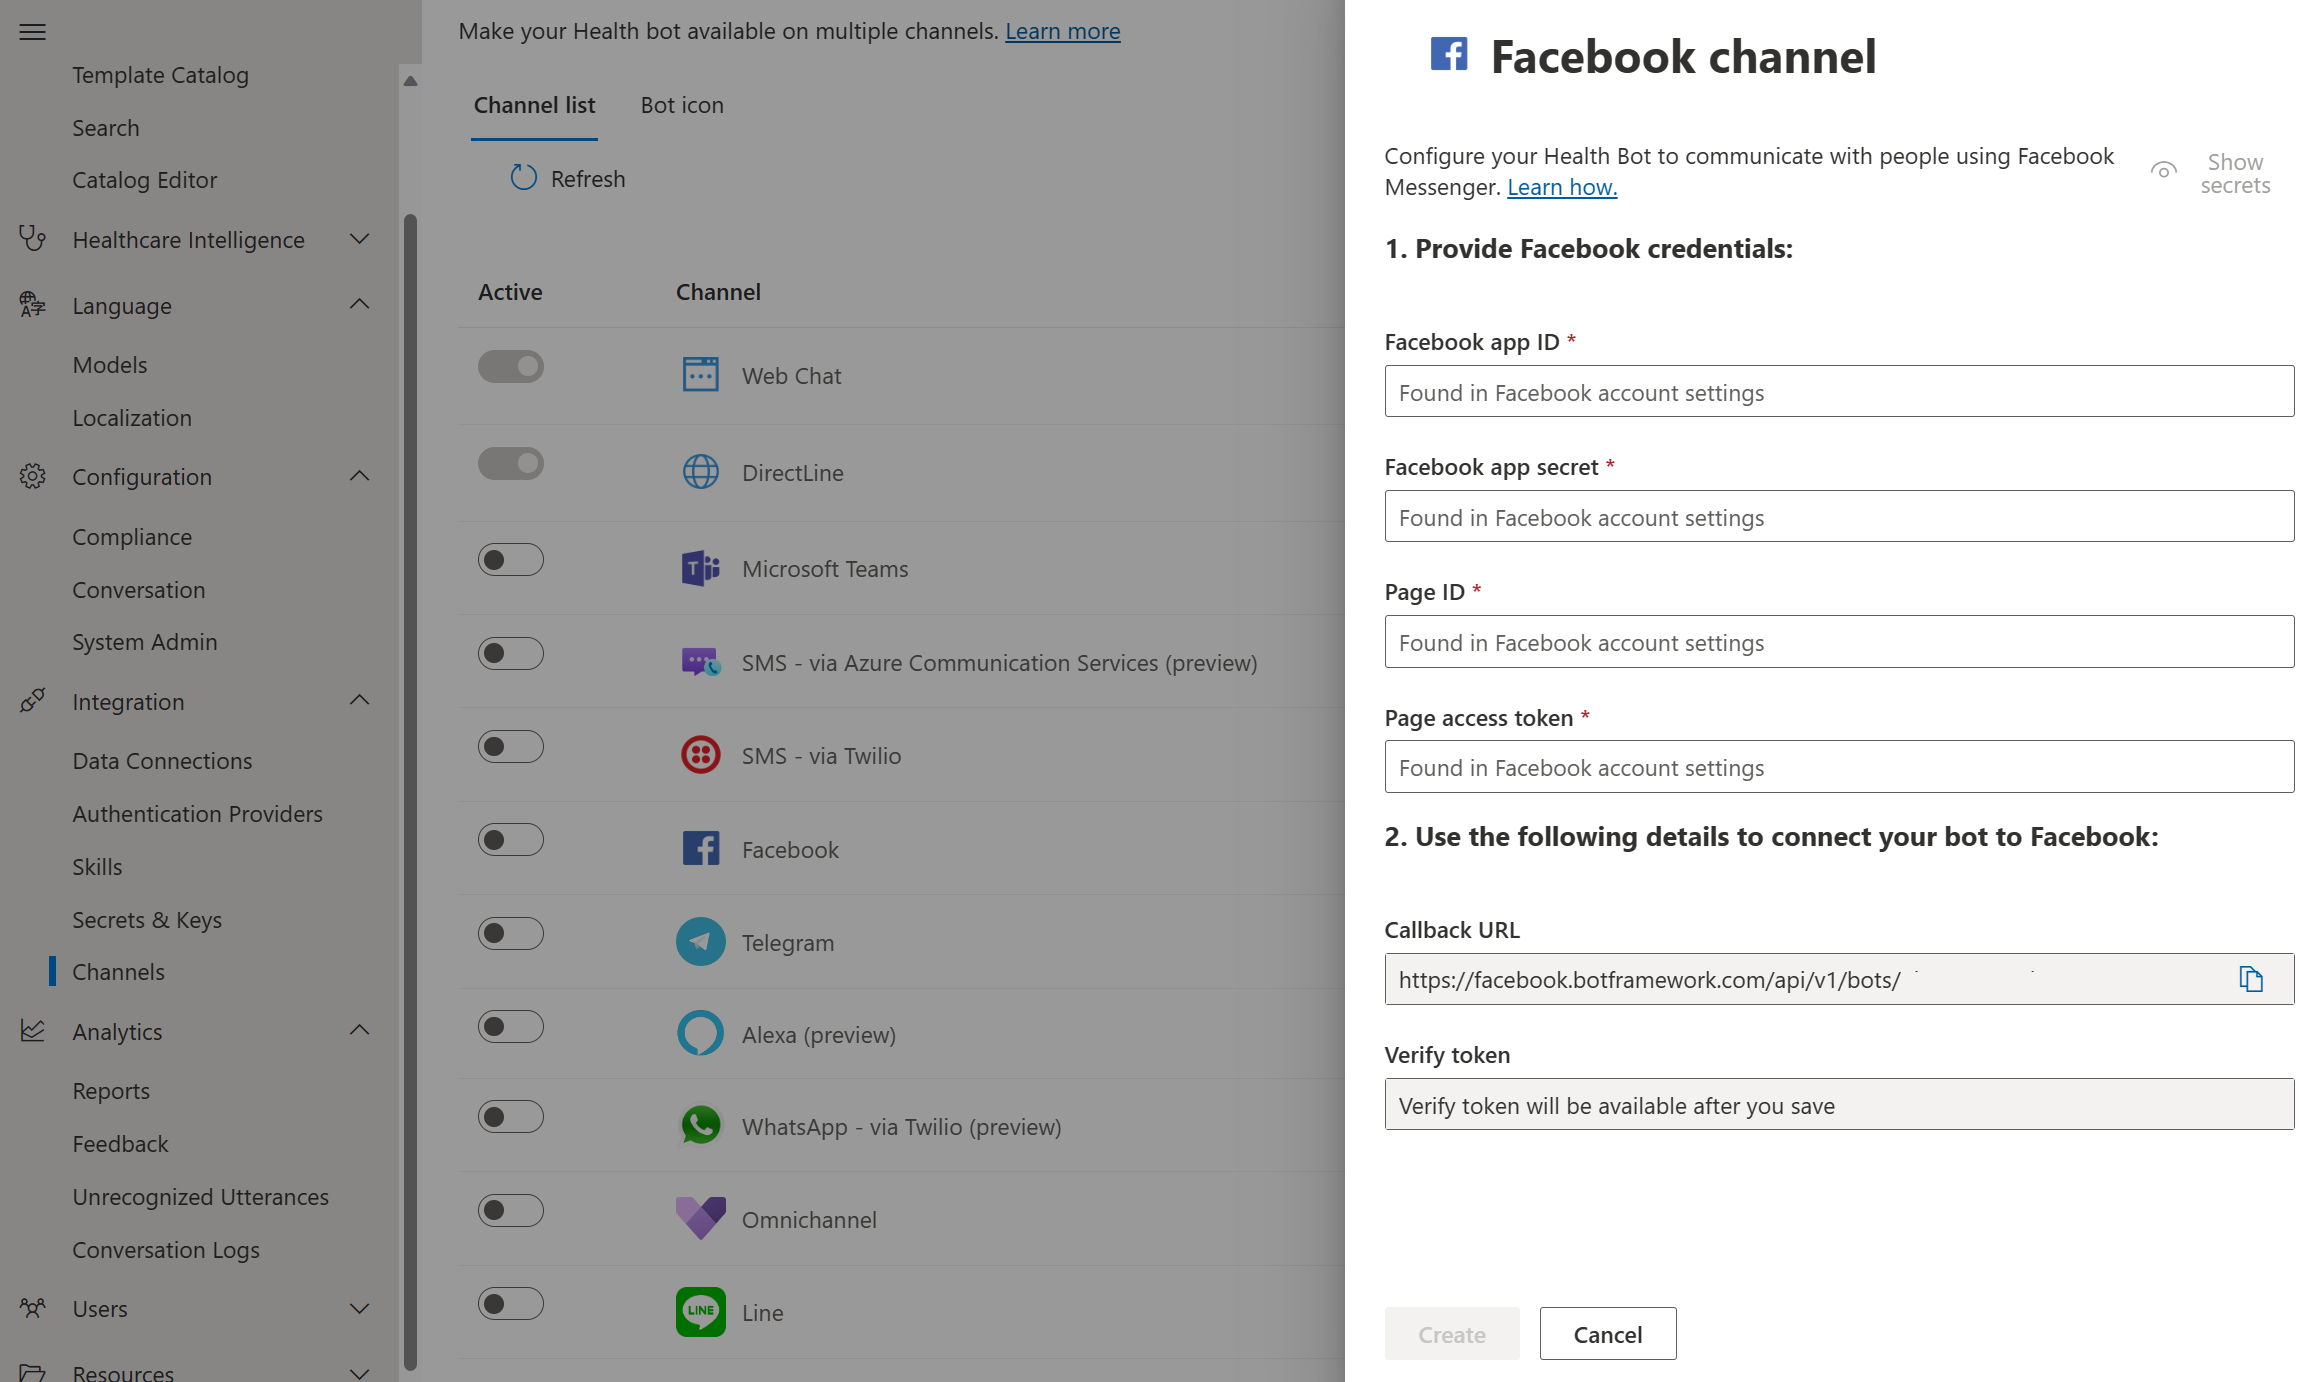Enable the Line channel toggle
The image size is (2314, 1382).
coord(511,1304)
